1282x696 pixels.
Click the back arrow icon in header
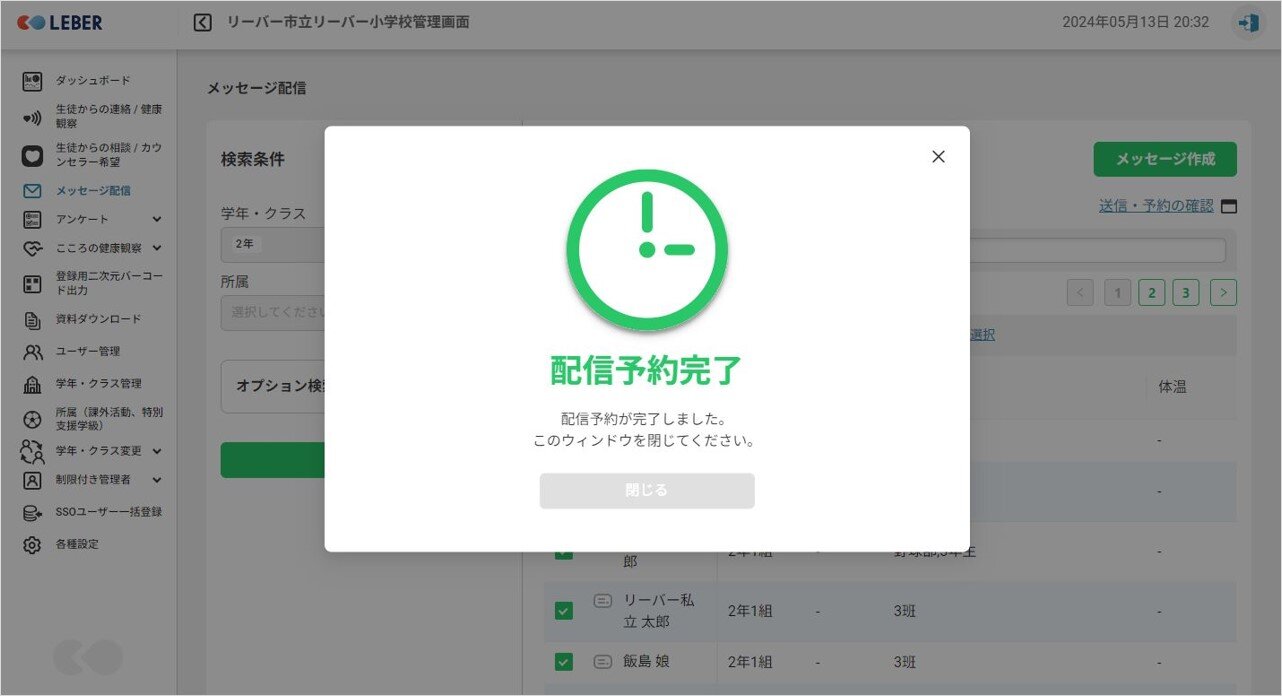coord(203,22)
